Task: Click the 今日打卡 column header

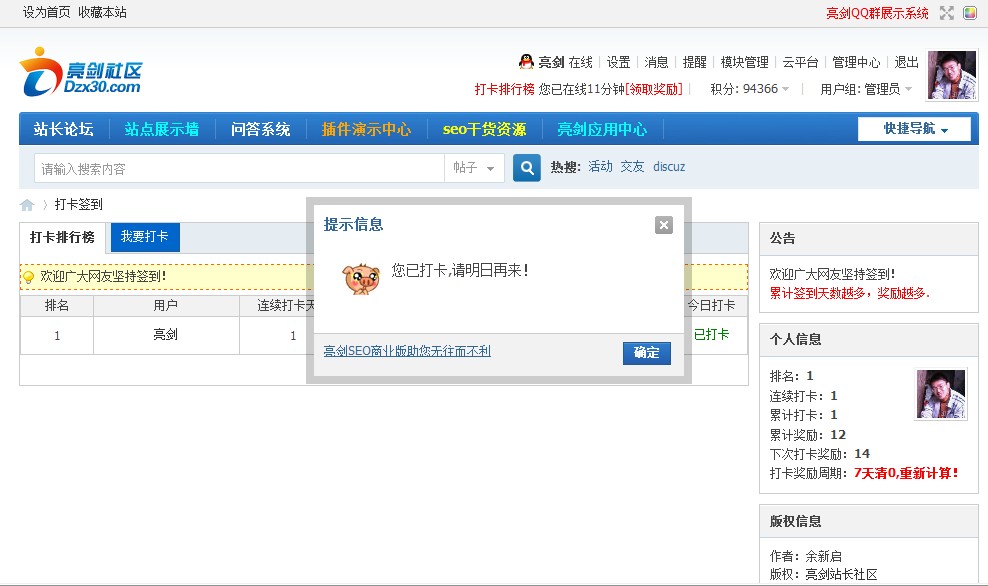Action: point(711,306)
